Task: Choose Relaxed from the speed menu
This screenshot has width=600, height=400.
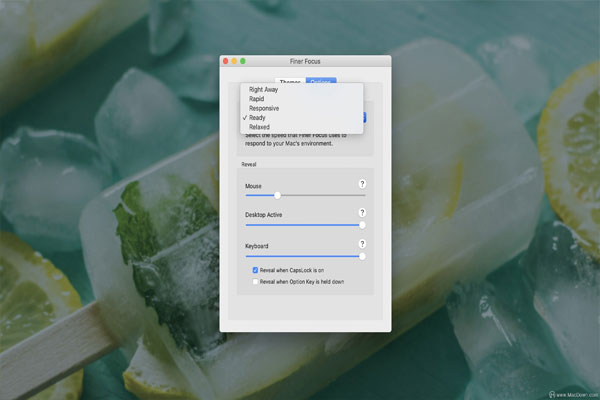Action: [260, 127]
